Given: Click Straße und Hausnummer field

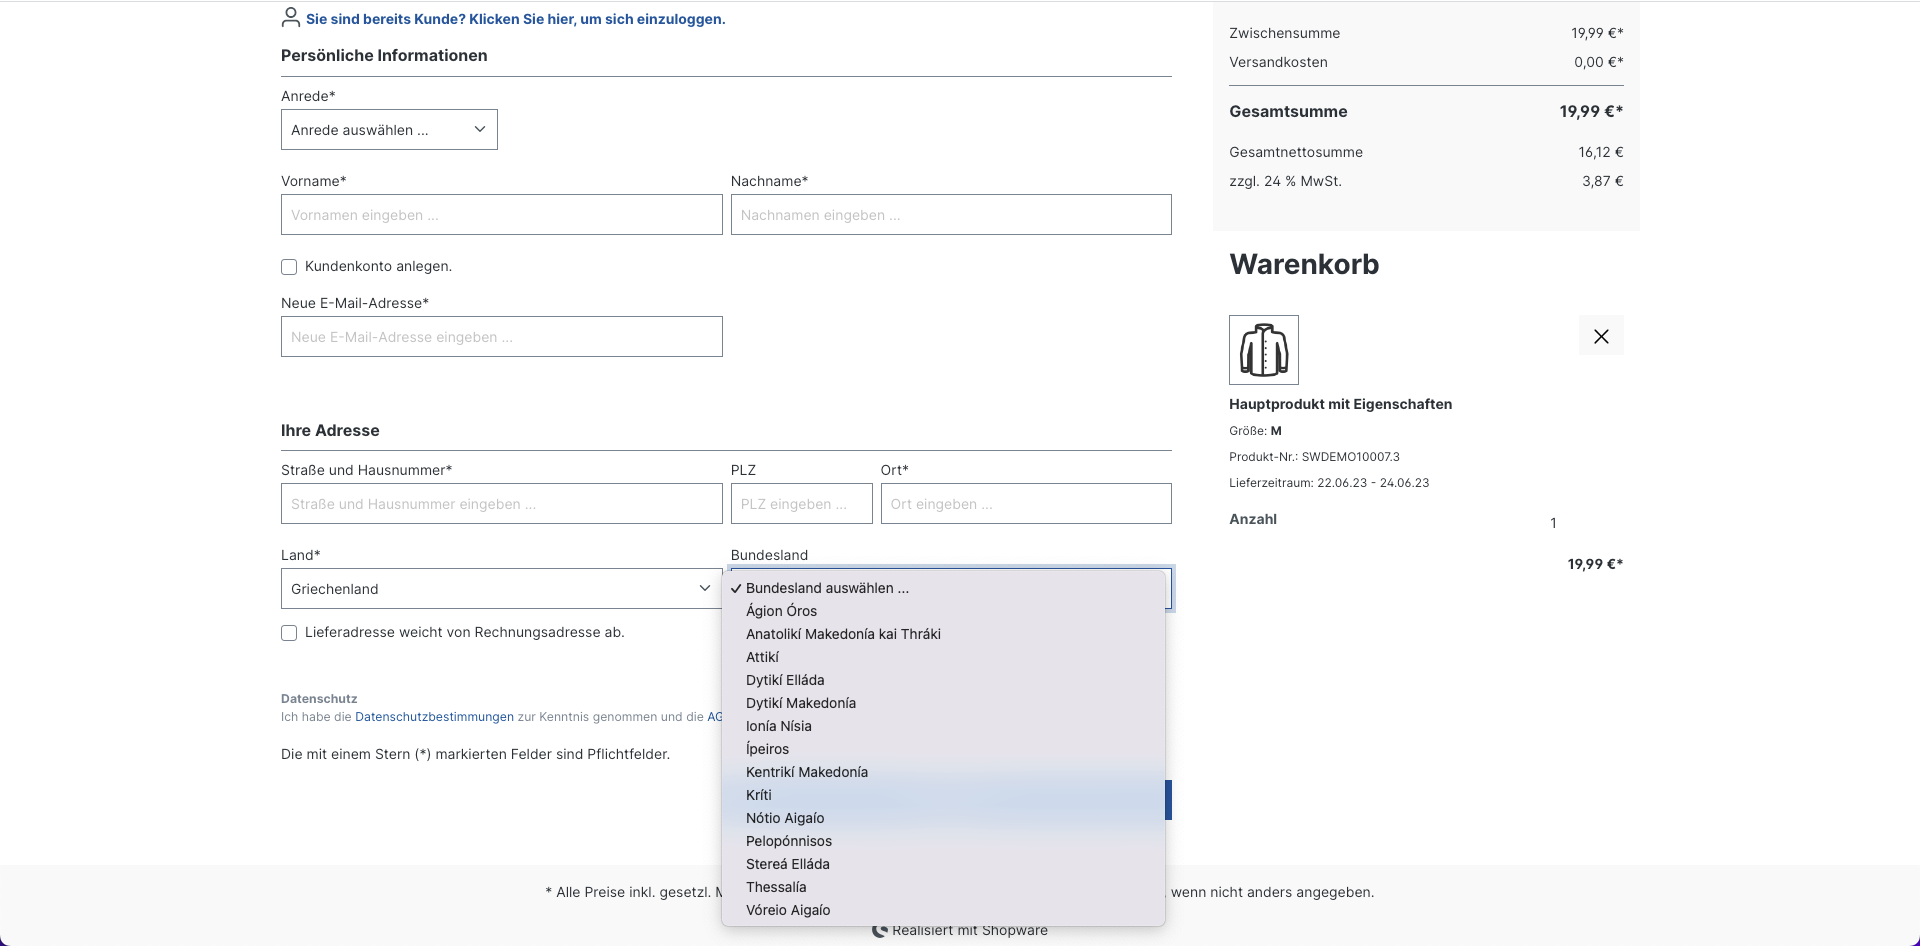Looking at the screenshot, I should (x=501, y=504).
